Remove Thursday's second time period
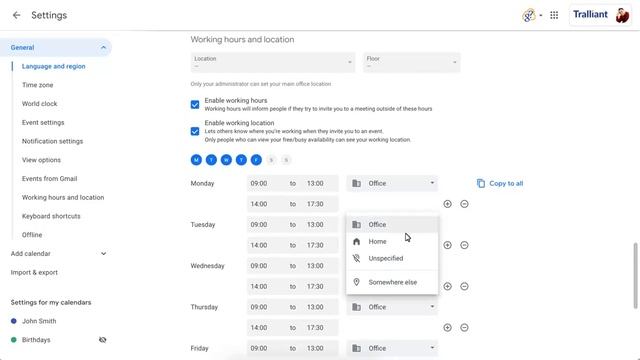This screenshot has width=640, height=360. pos(464,327)
